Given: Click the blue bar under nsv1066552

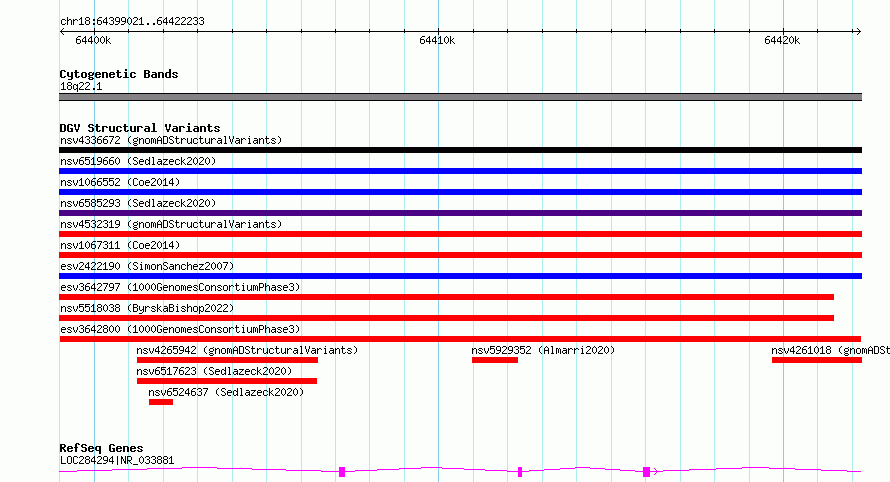Looking at the screenshot, I should pos(460,192).
